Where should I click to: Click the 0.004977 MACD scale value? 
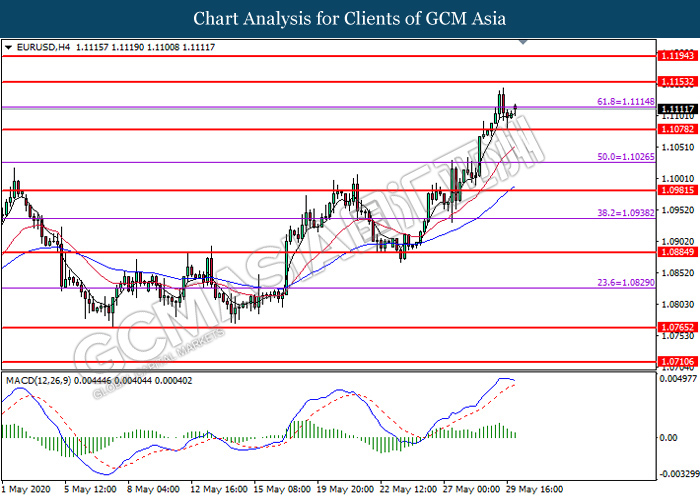pyautogui.click(x=677, y=378)
